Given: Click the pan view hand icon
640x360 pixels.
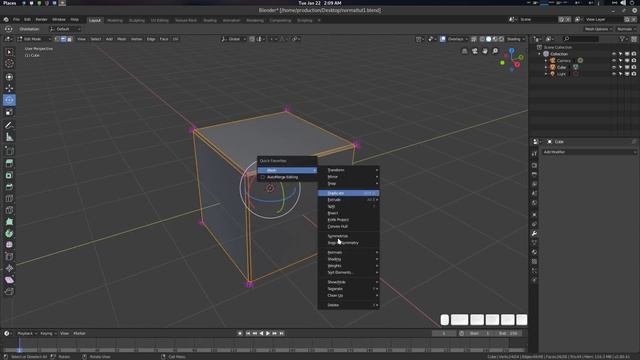Looking at the screenshot, I should (485, 51).
